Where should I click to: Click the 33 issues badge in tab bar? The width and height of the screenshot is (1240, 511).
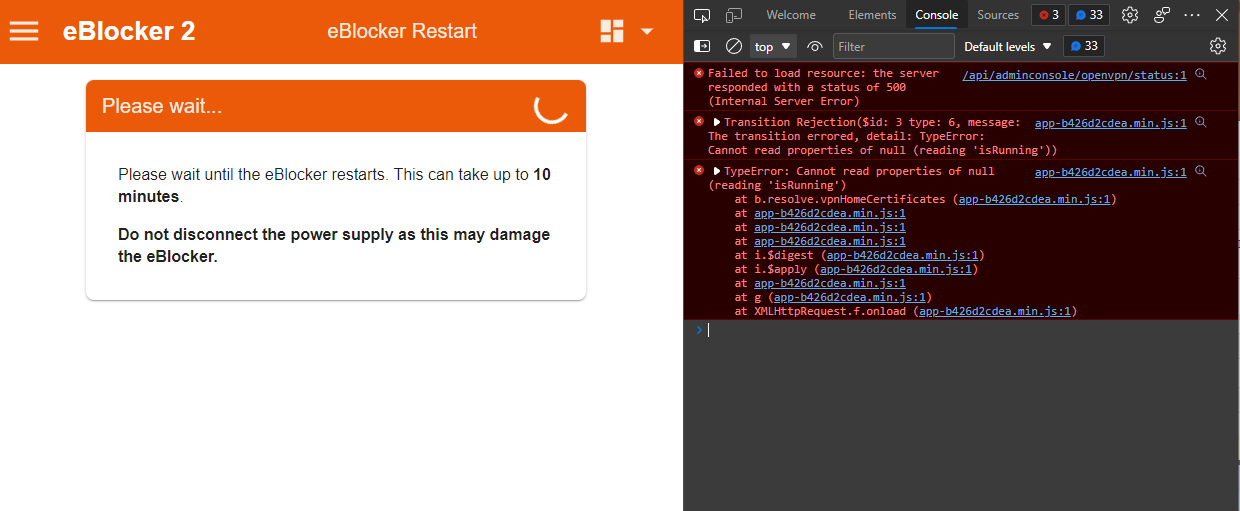[1088, 15]
